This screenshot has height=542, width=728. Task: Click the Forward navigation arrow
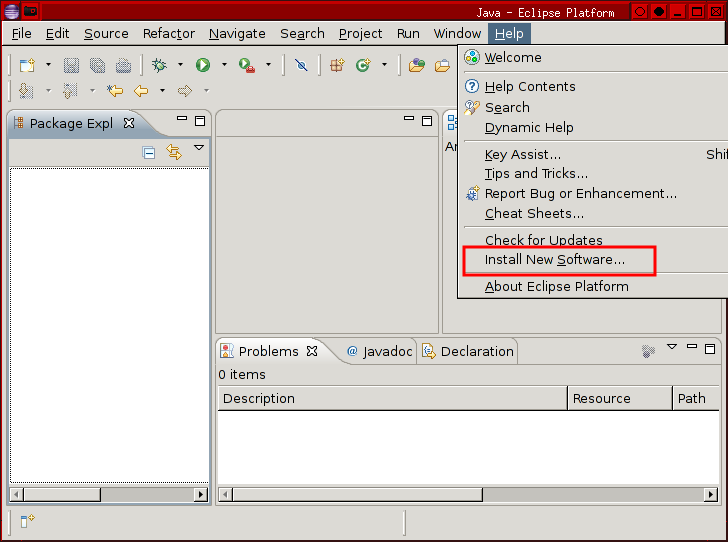185,91
